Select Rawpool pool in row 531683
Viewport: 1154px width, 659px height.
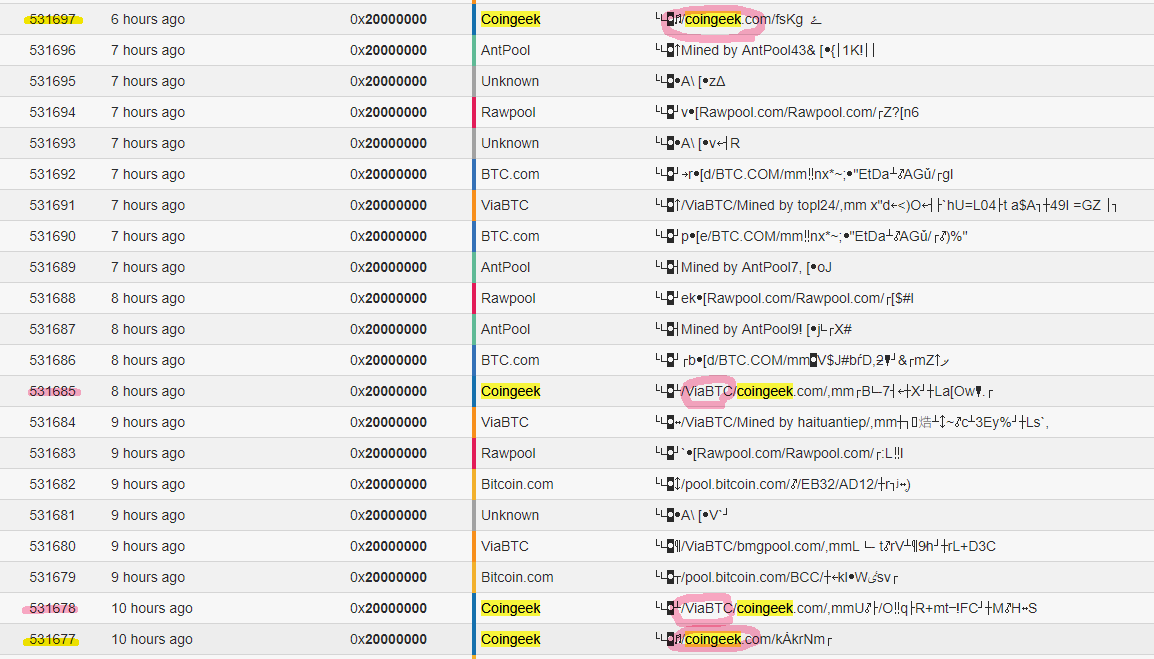coord(508,453)
